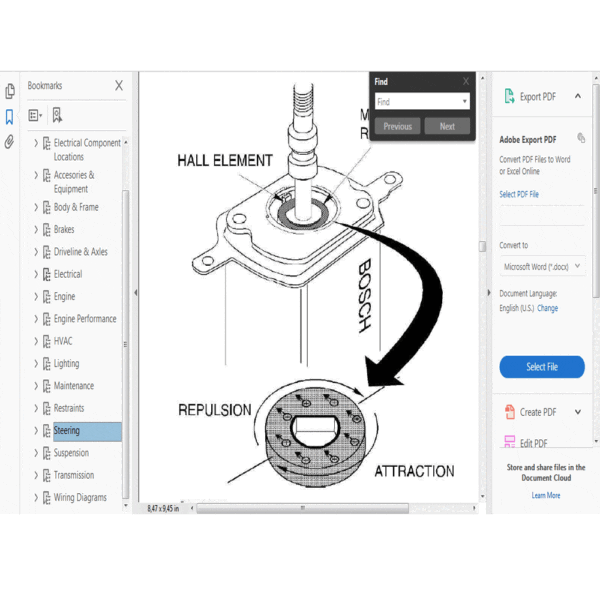600x600 pixels.
Task: Select the highlighted Steering bookmark
Action: pos(87,431)
